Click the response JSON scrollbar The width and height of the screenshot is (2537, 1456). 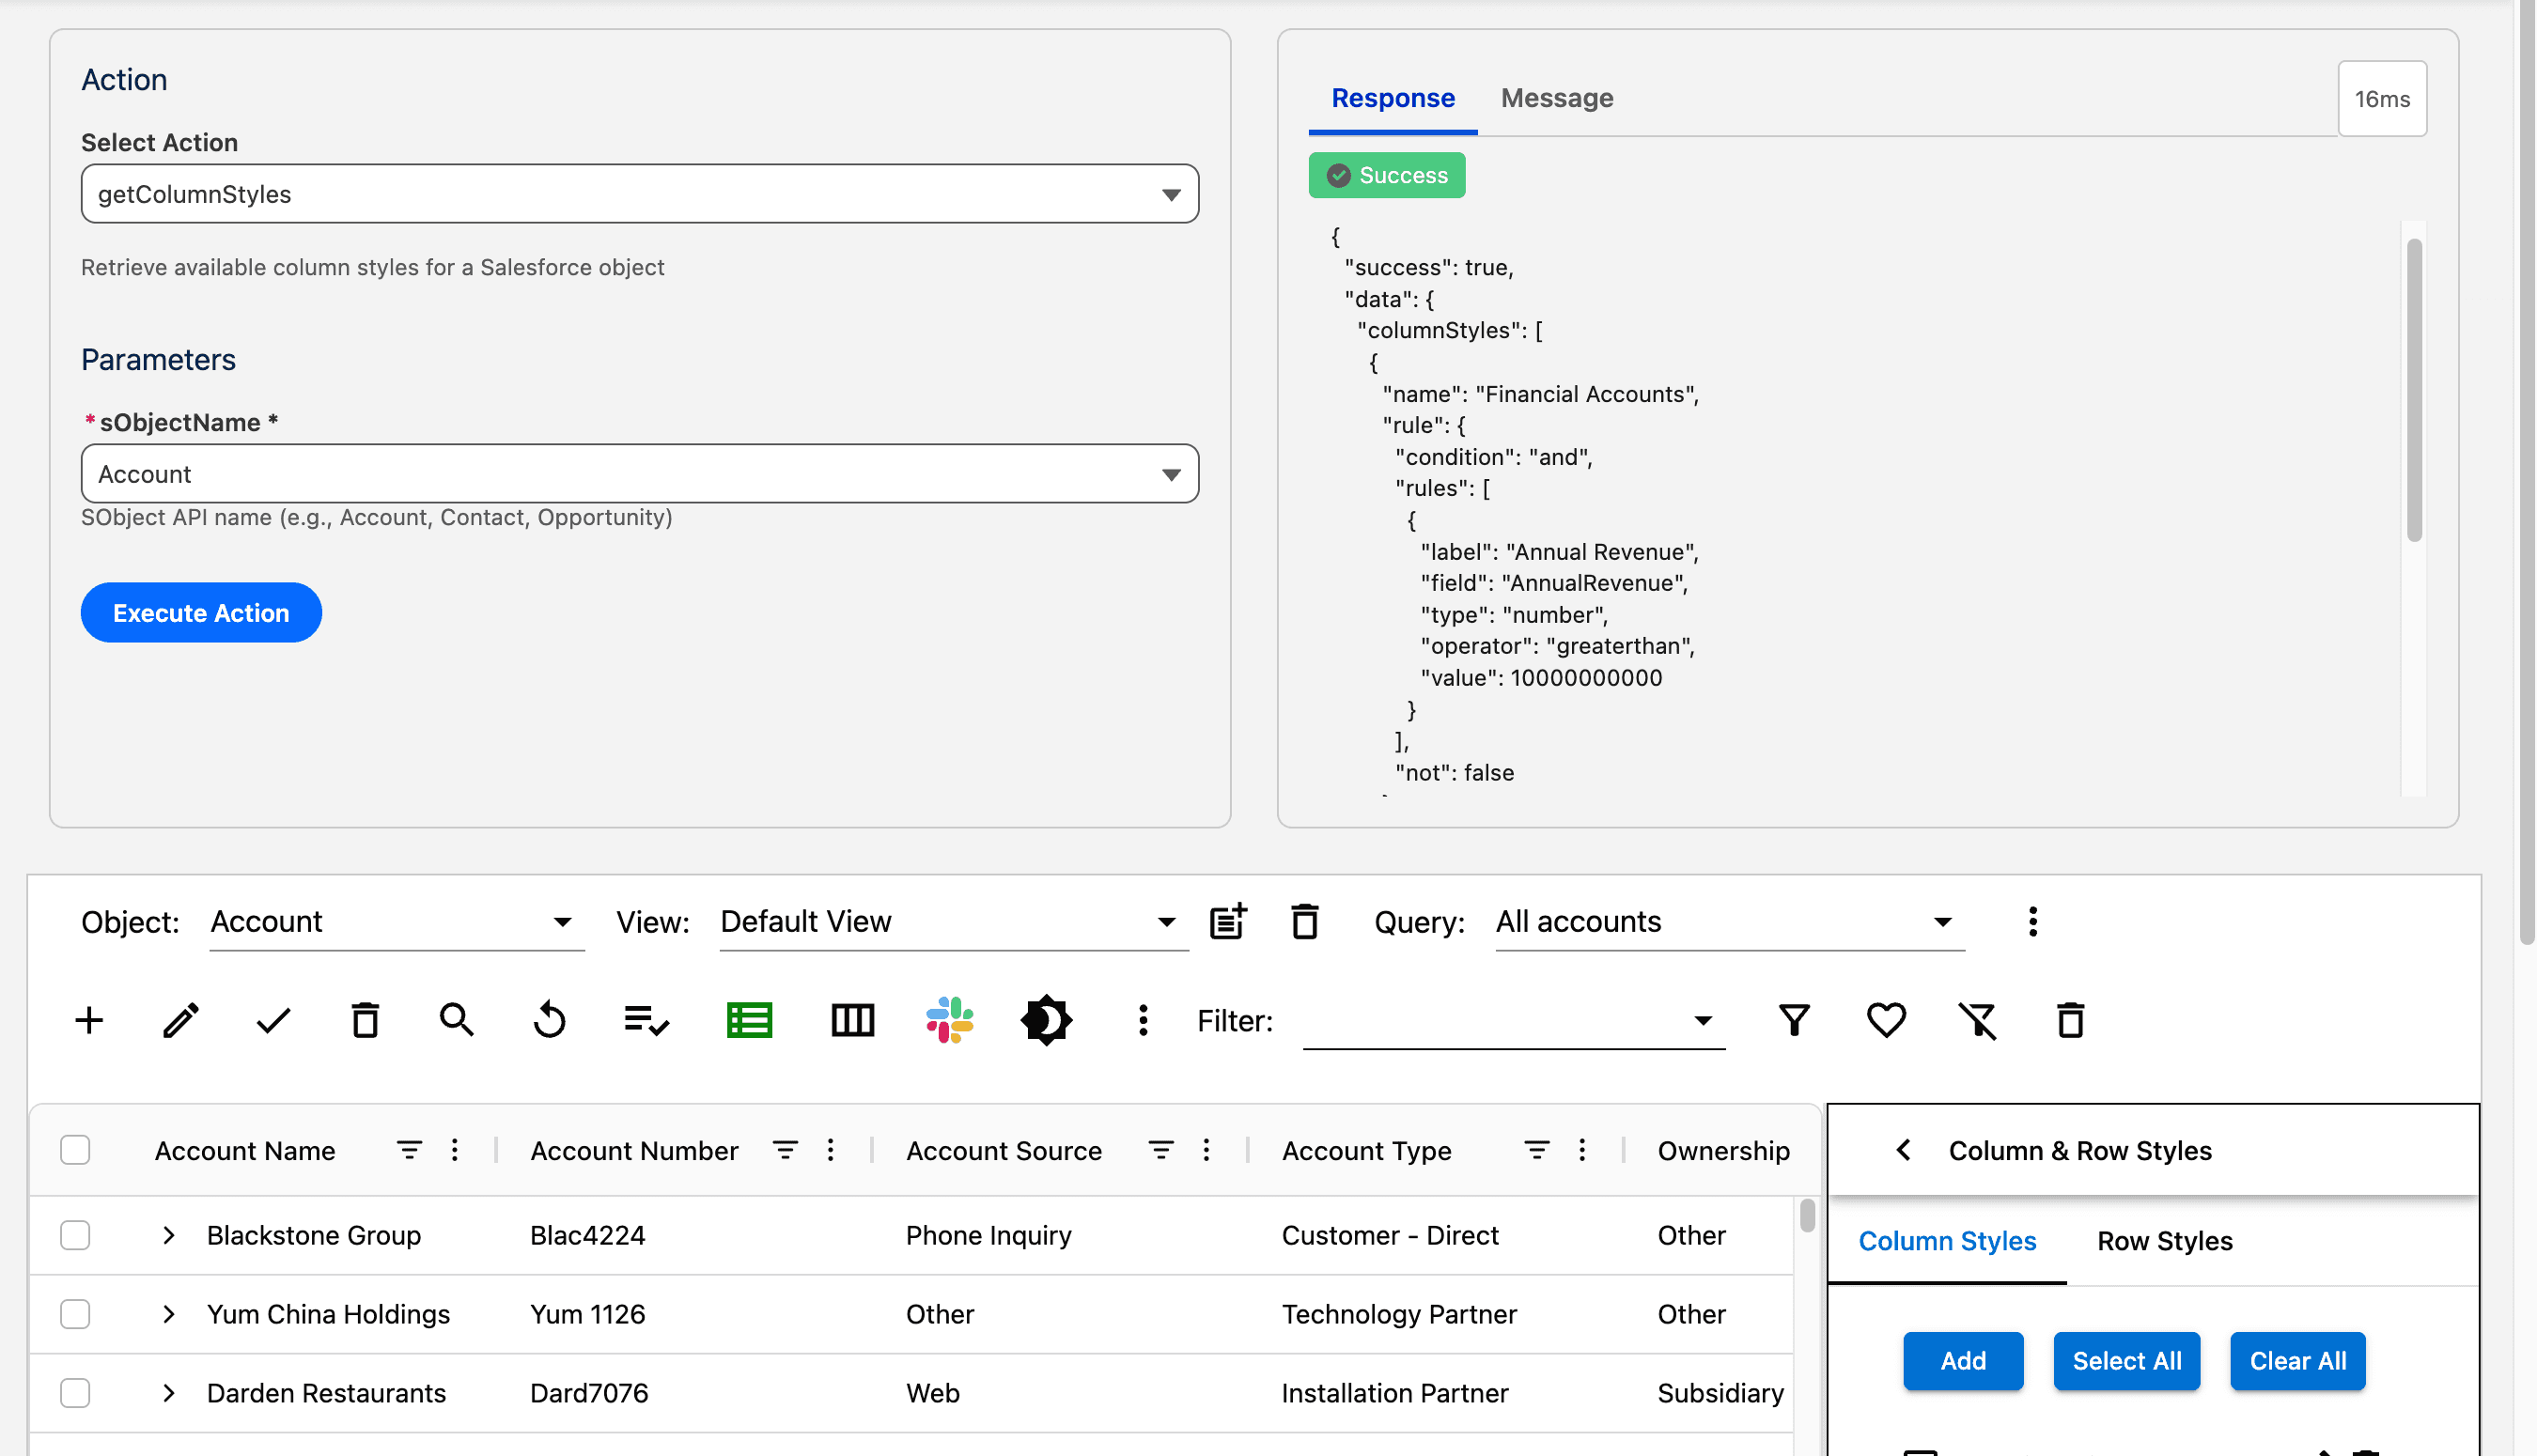2413,390
